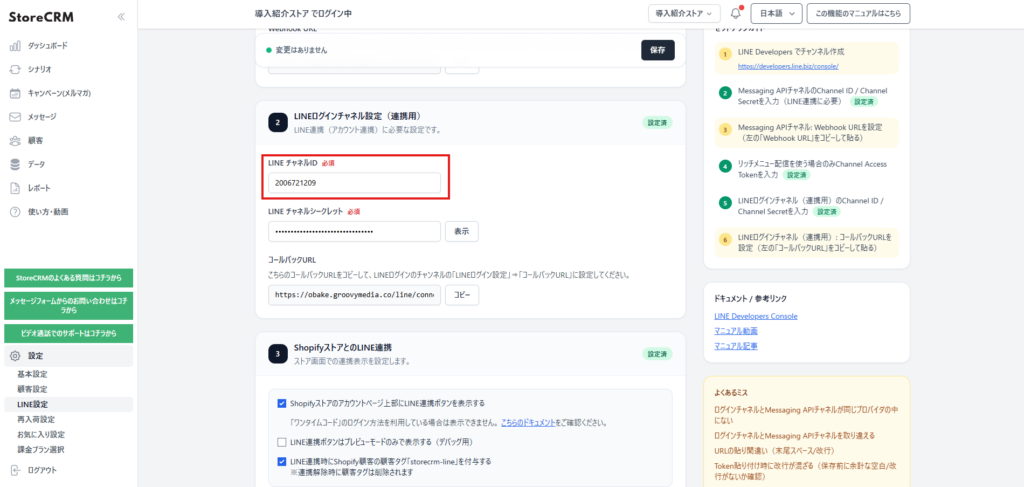Click the LINE チャネルID input field

click(354, 183)
